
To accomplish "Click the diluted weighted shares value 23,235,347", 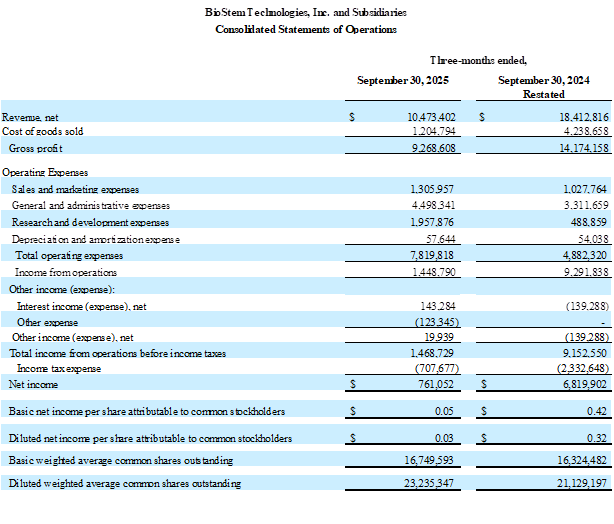I will 431,484.
